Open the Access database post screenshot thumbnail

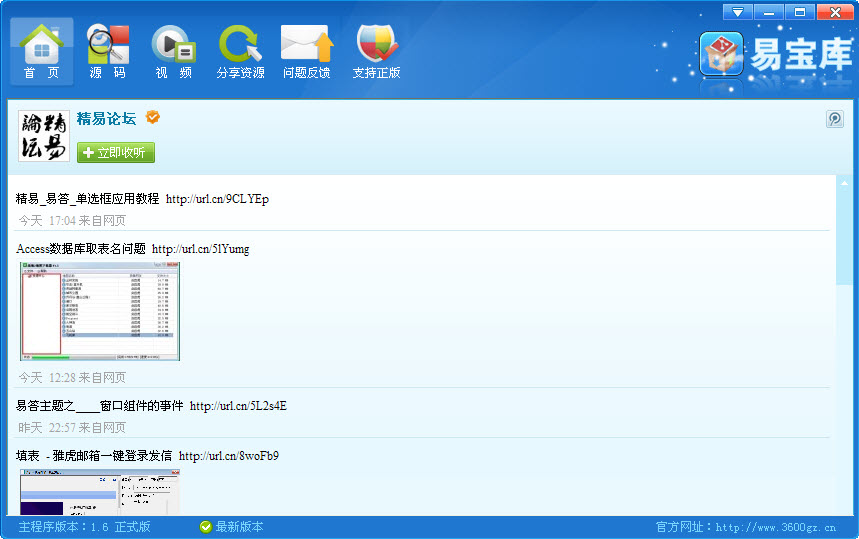pos(100,311)
